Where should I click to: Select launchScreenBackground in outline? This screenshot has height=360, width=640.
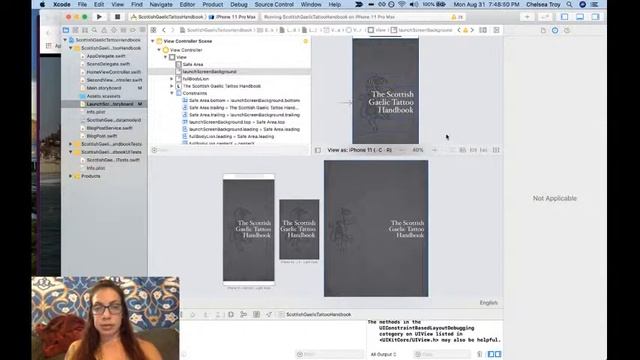(209, 72)
